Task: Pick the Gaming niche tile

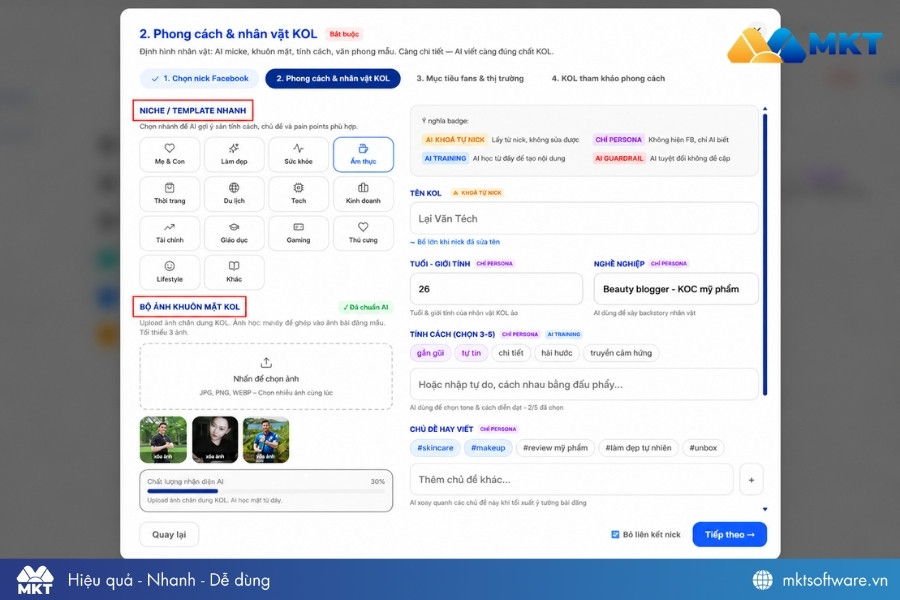Action: [298, 233]
